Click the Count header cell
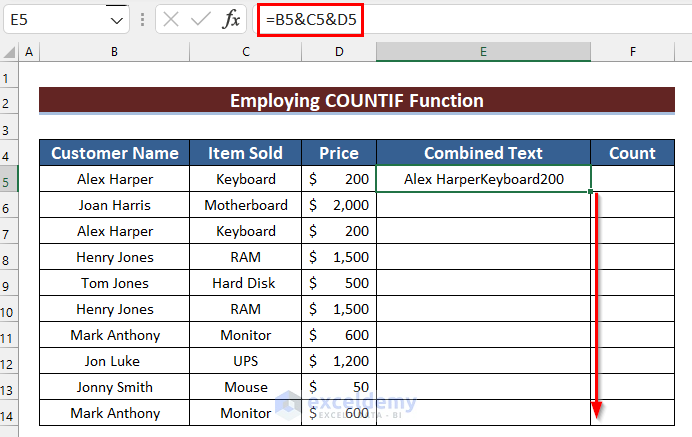The width and height of the screenshot is (692, 437). pos(632,153)
